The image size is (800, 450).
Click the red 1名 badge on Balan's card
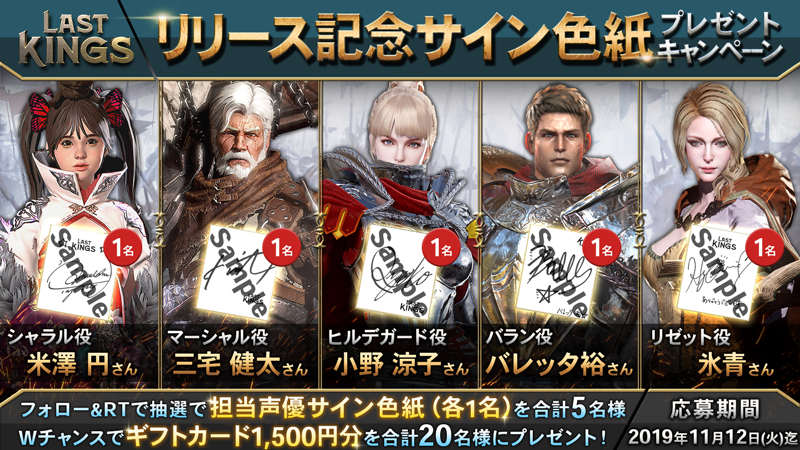pos(601,248)
